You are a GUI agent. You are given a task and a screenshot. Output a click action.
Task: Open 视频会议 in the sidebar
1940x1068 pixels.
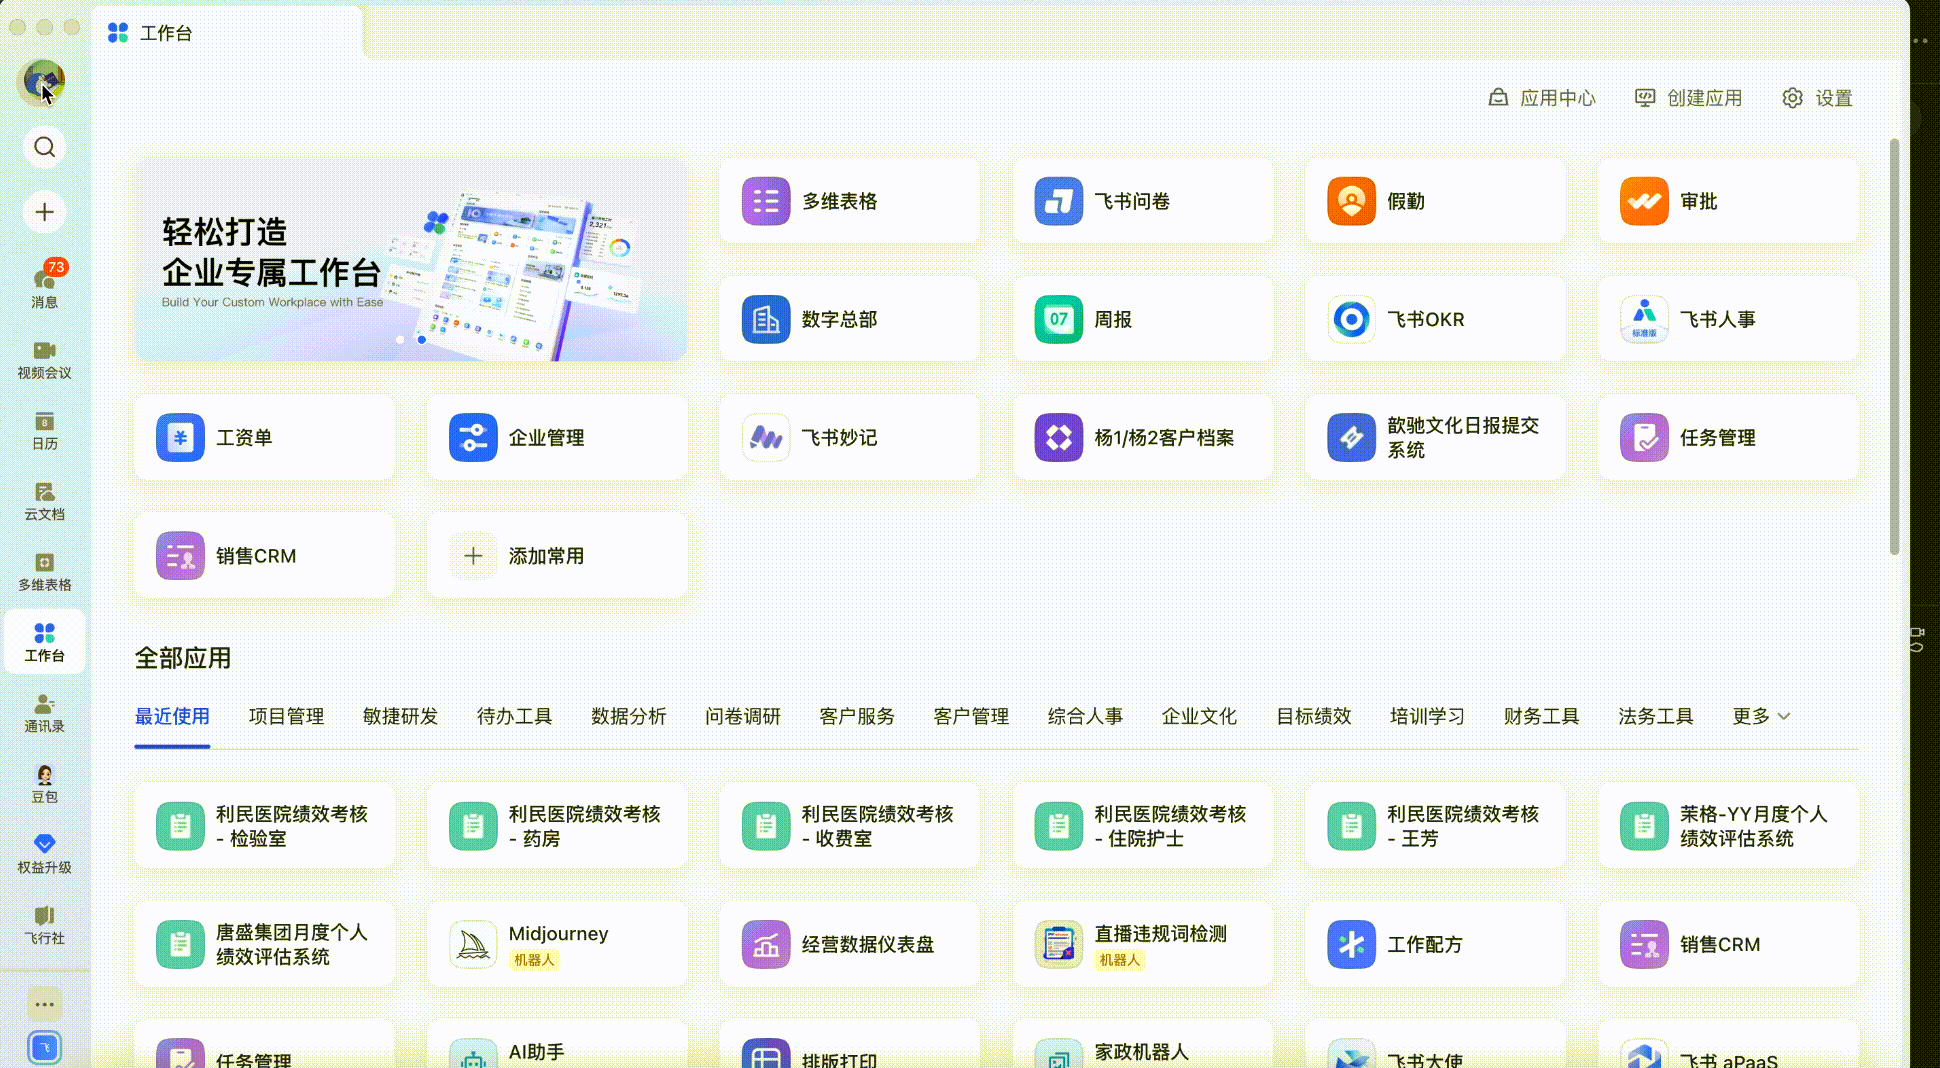pos(44,360)
